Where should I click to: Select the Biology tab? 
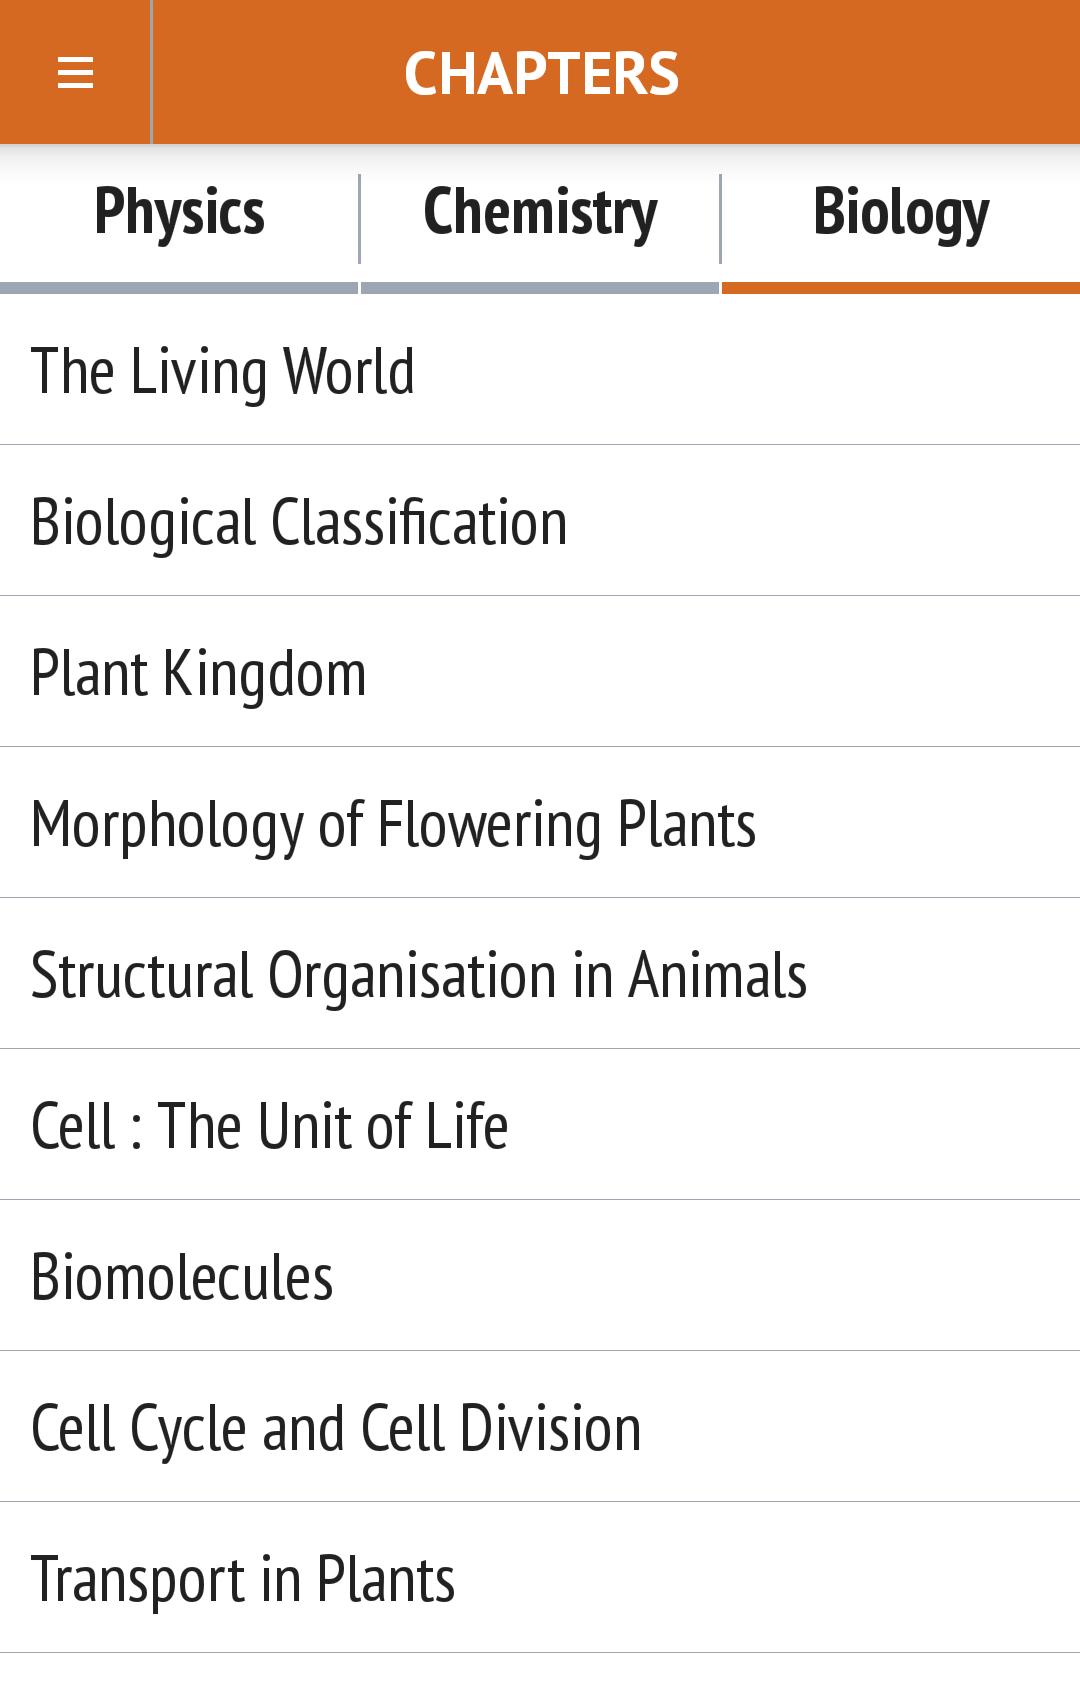(x=901, y=213)
